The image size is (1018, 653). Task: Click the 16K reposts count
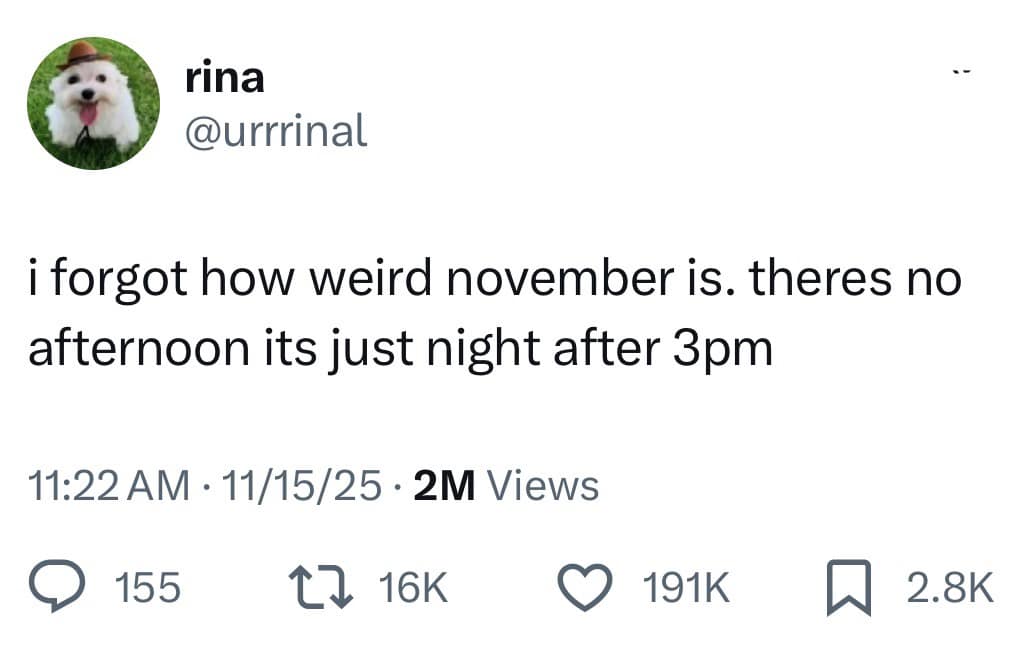coord(413,589)
